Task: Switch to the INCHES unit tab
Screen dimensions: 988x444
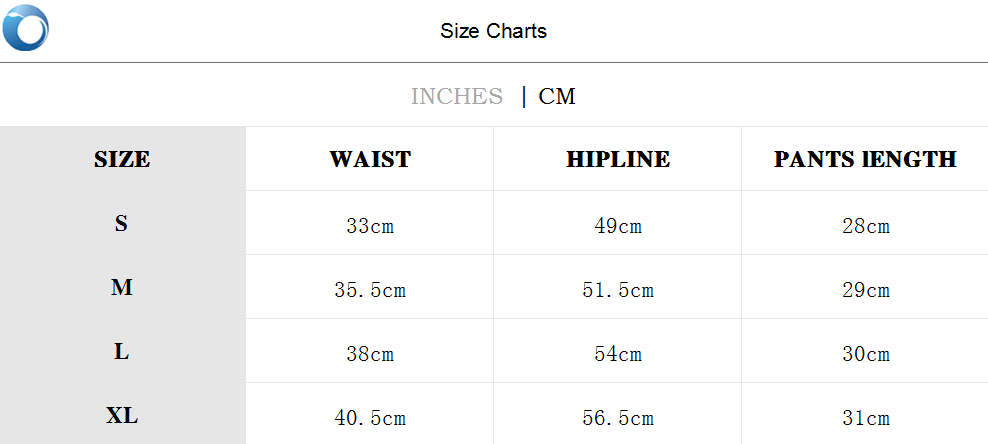Action: [456, 96]
